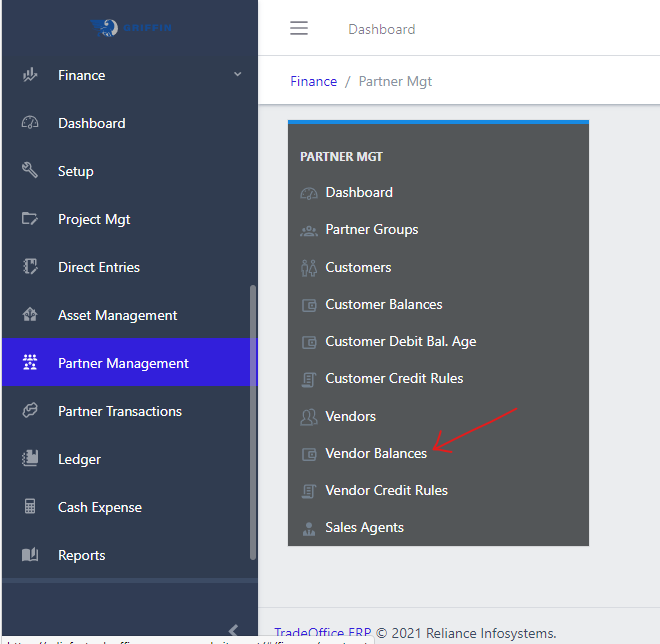Viewport: 660px width, 644px height.
Task: Open Cash Expense in sidebar
Action: pyautogui.click(x=100, y=507)
